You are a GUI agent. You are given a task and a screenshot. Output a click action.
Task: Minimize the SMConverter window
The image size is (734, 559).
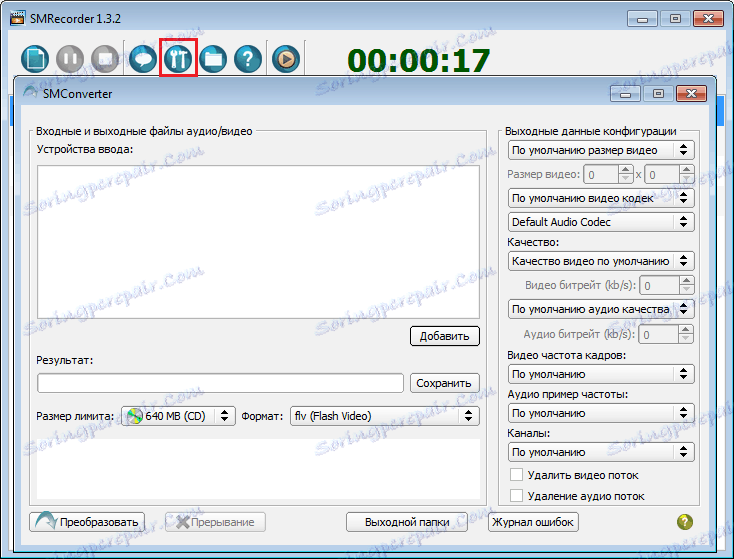point(625,94)
